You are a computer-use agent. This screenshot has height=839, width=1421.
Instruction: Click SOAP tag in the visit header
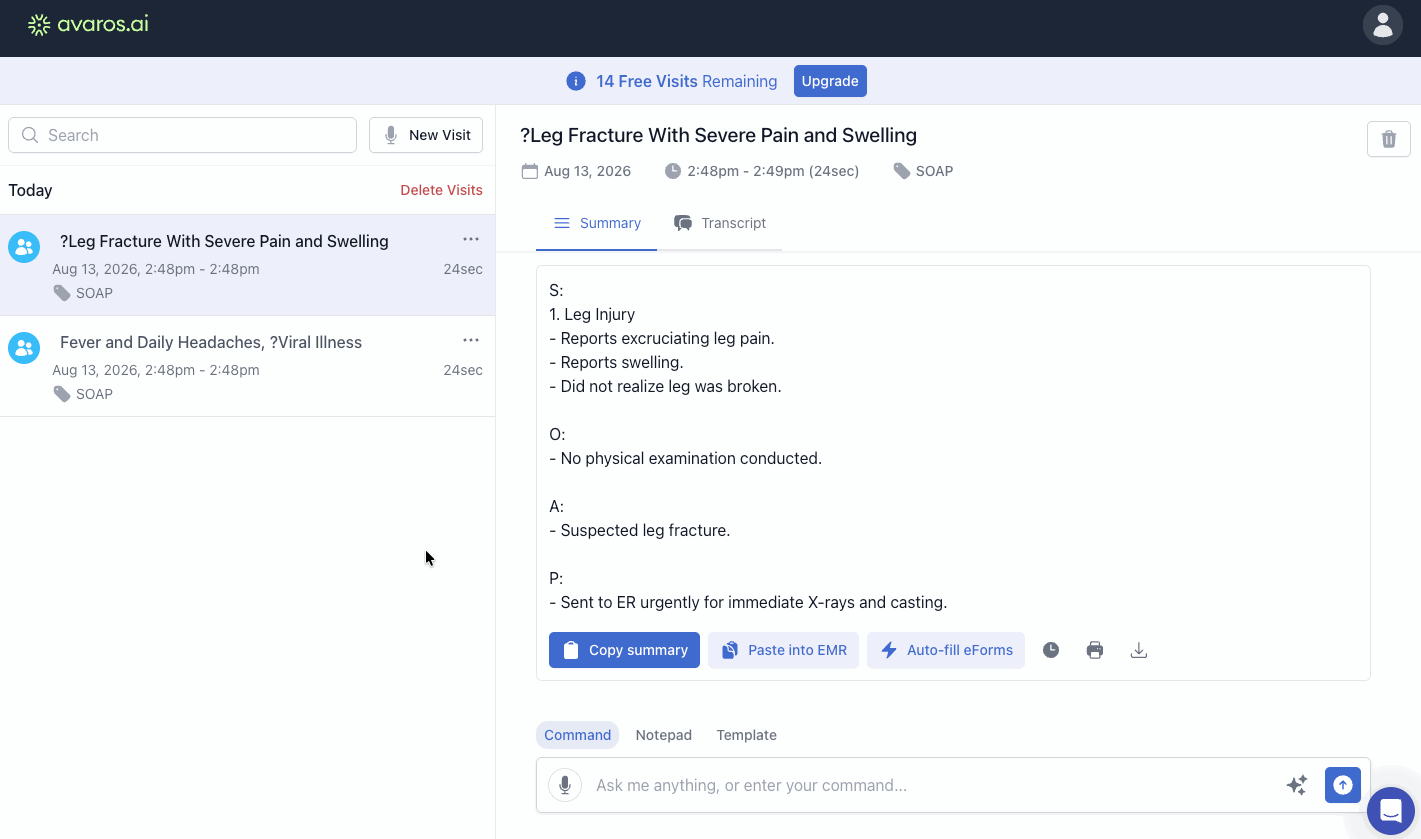923,171
